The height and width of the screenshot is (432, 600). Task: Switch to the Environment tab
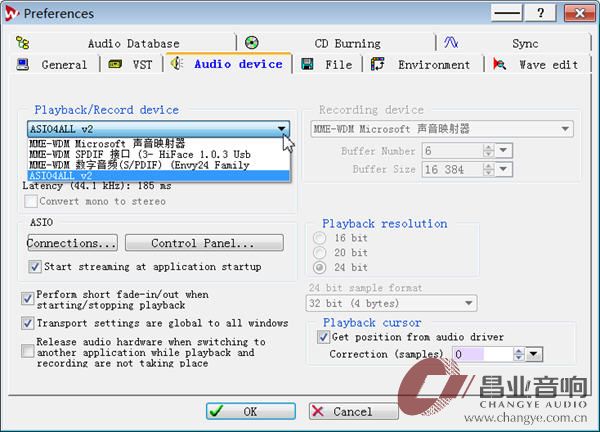tap(423, 64)
